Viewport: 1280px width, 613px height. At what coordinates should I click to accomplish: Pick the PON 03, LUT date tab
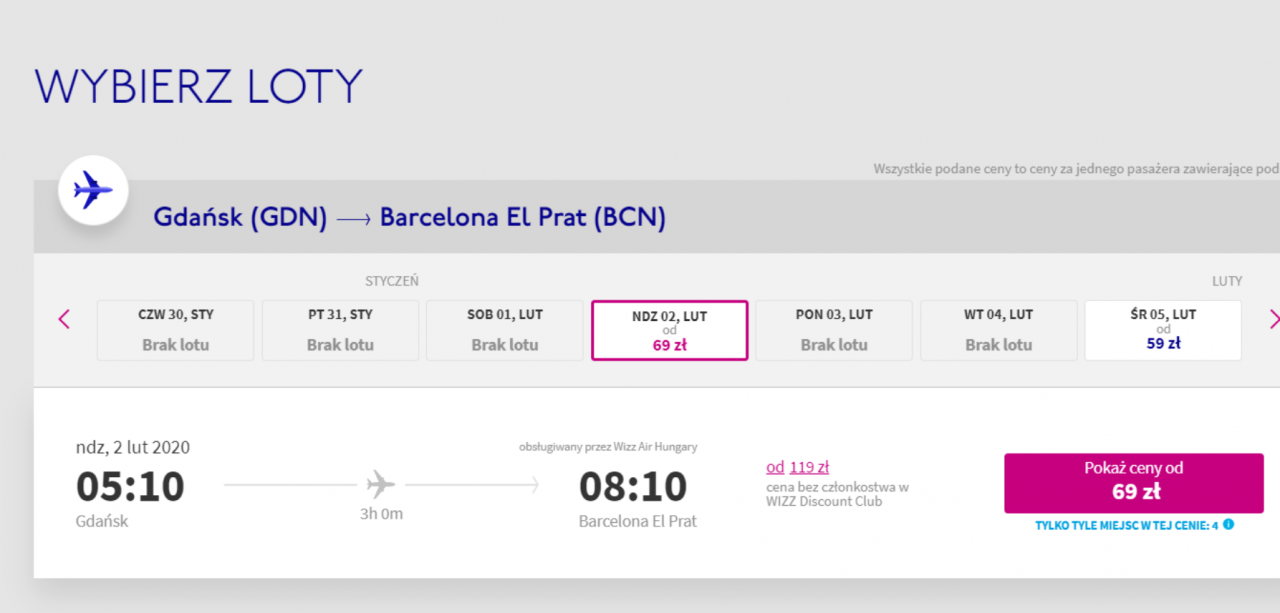[x=834, y=330]
